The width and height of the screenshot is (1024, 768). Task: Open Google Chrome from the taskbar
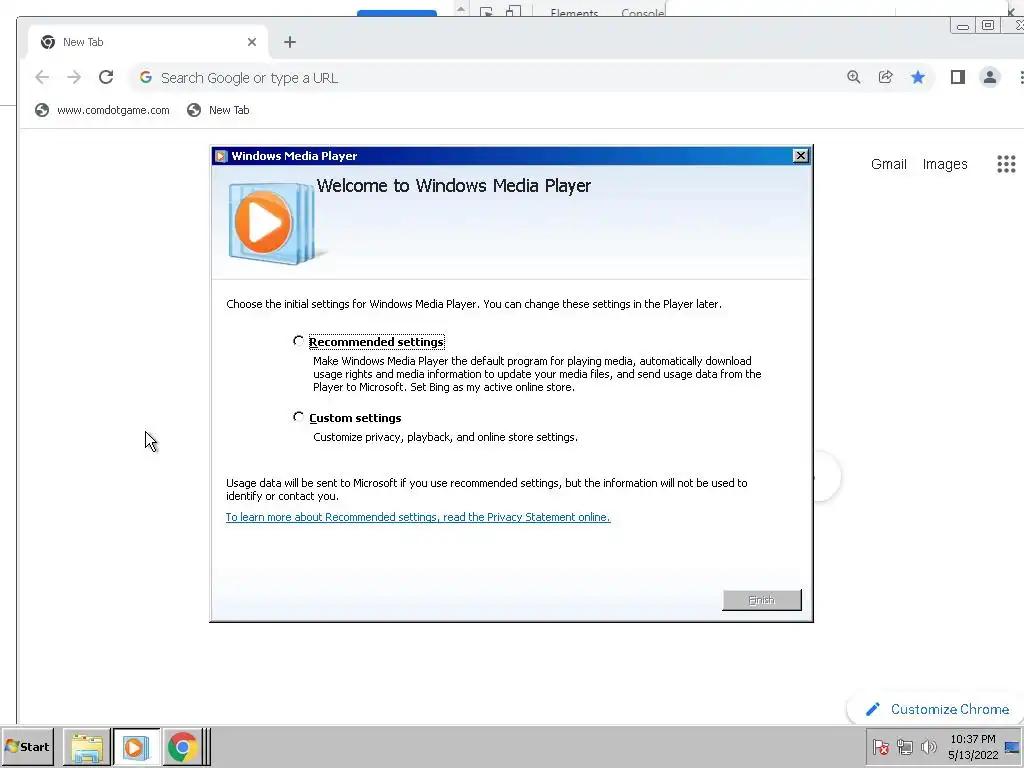pyautogui.click(x=182, y=747)
